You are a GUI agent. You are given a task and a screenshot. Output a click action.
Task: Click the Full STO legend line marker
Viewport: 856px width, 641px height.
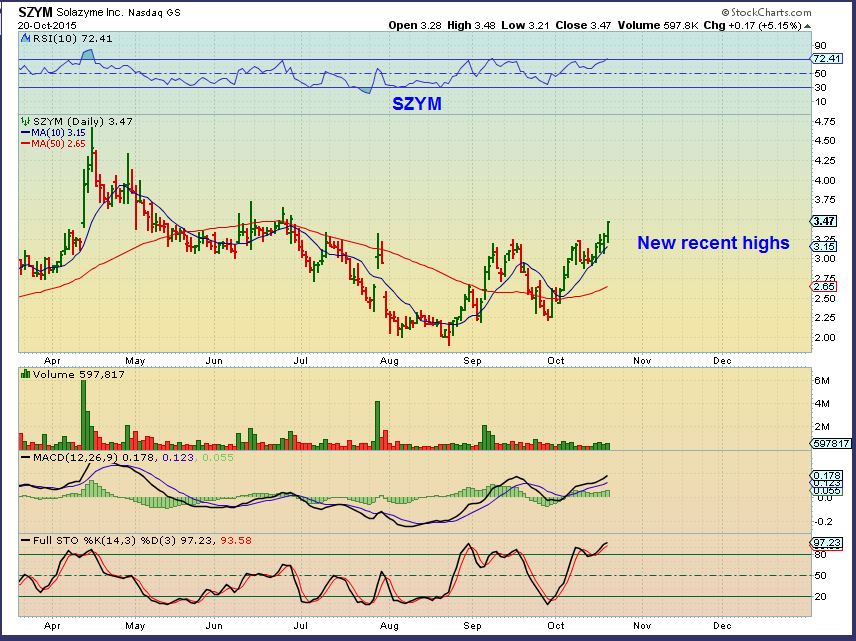click(25, 541)
